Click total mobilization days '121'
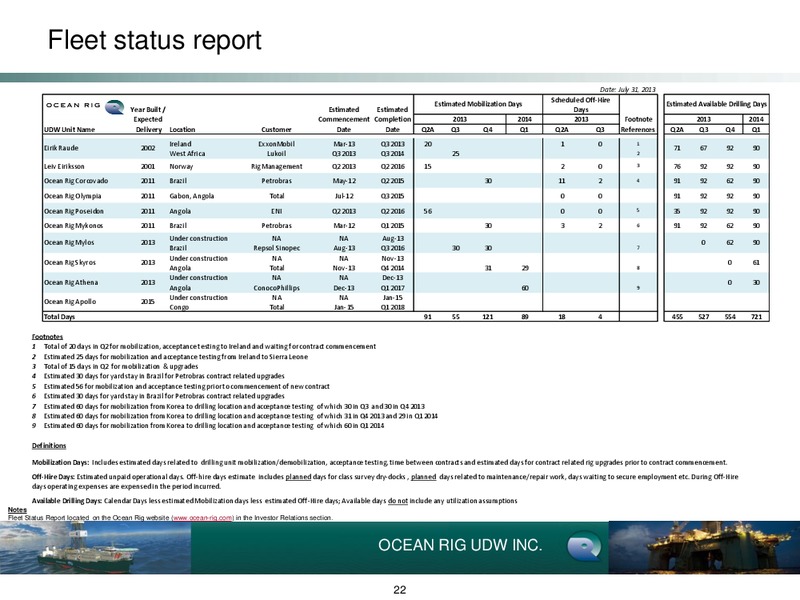800x600 pixels. coord(488,317)
